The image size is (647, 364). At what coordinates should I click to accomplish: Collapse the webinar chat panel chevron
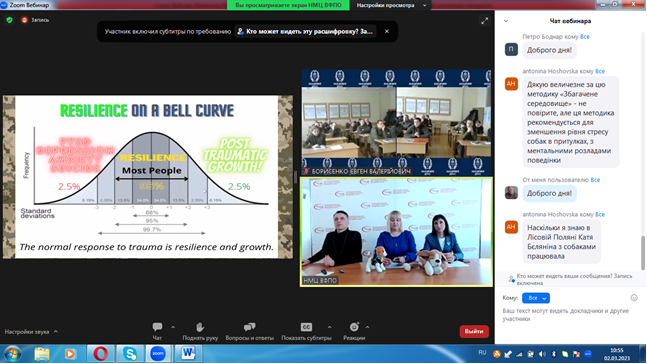506,21
